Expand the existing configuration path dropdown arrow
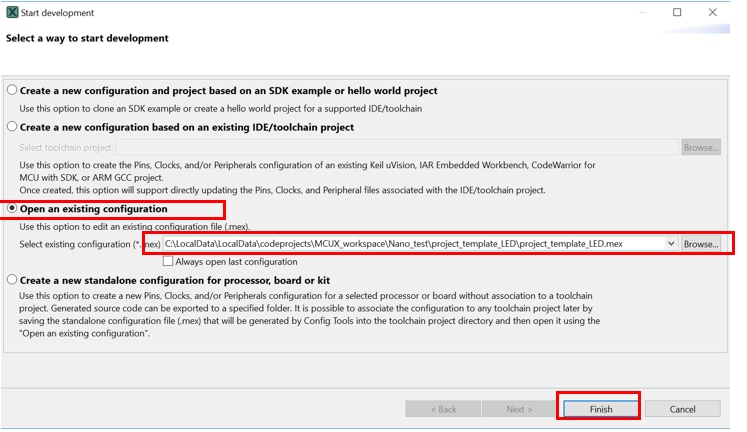 (x=670, y=244)
